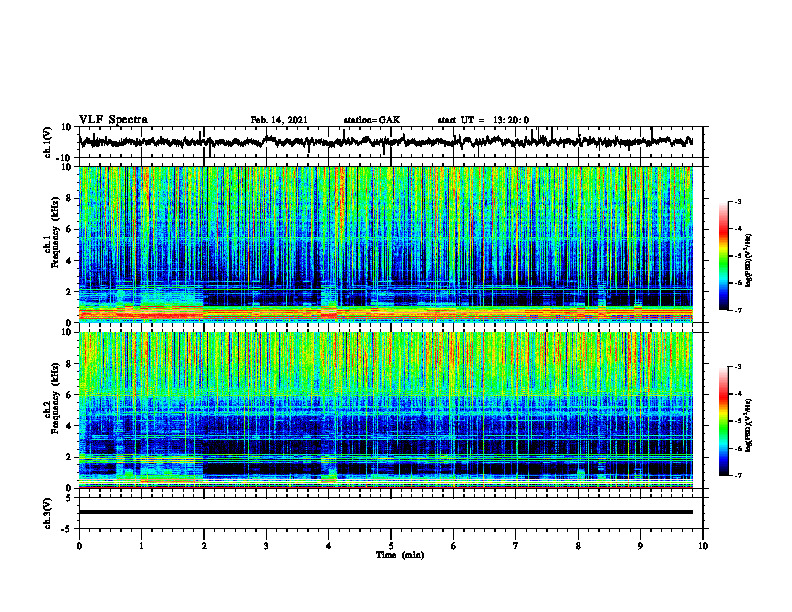Screen dimensions: 792x612
Task: Click the ch.2 colorbar legend "log(PSD)(V²/Hz)"
Action: [749, 425]
